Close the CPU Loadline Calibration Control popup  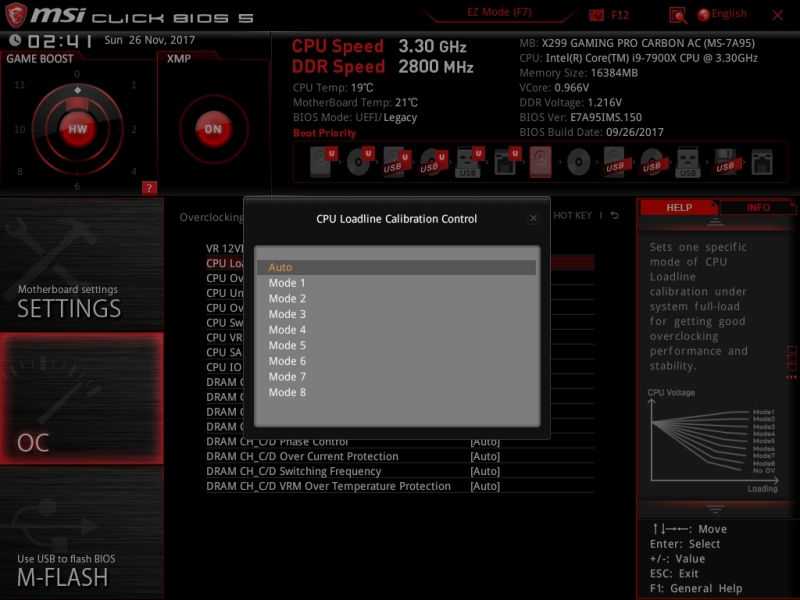pos(533,218)
